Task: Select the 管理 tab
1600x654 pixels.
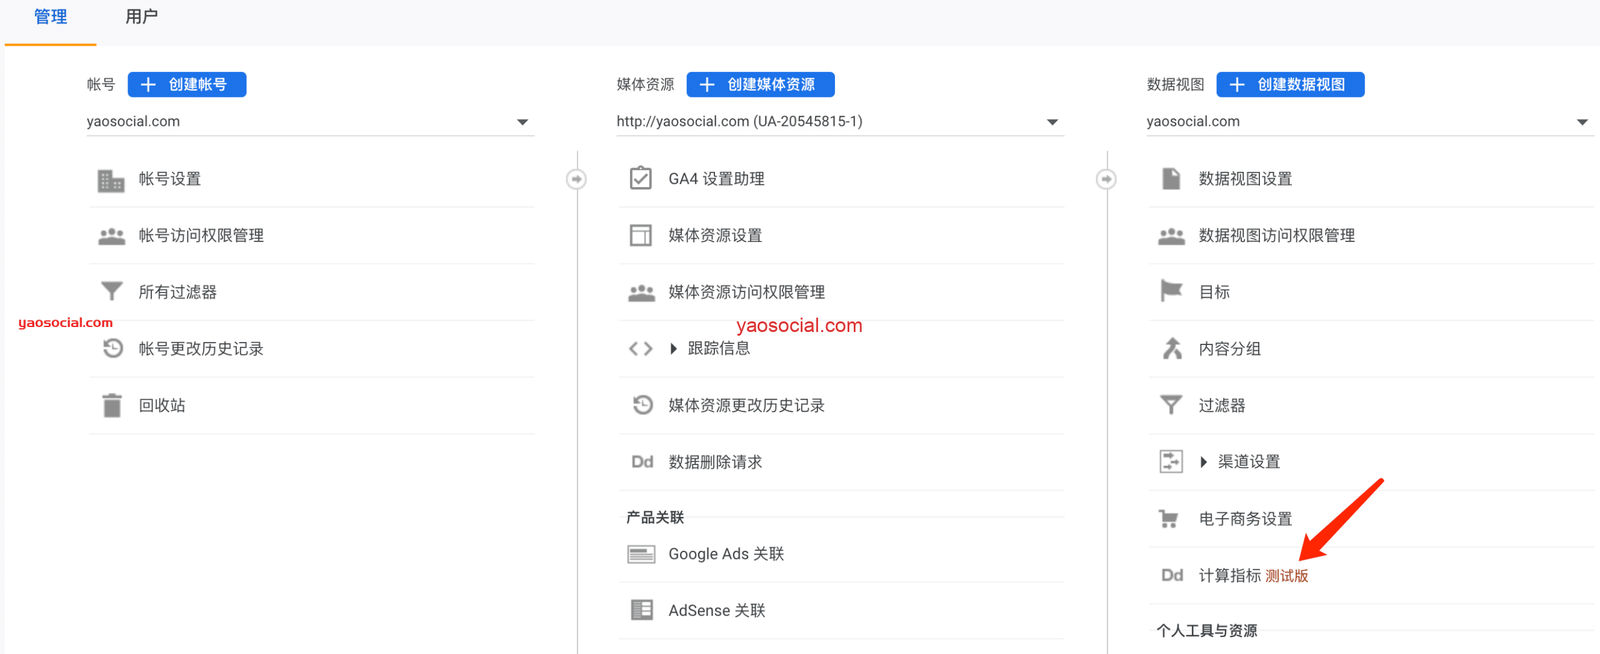Action: pyautogui.click(x=50, y=17)
